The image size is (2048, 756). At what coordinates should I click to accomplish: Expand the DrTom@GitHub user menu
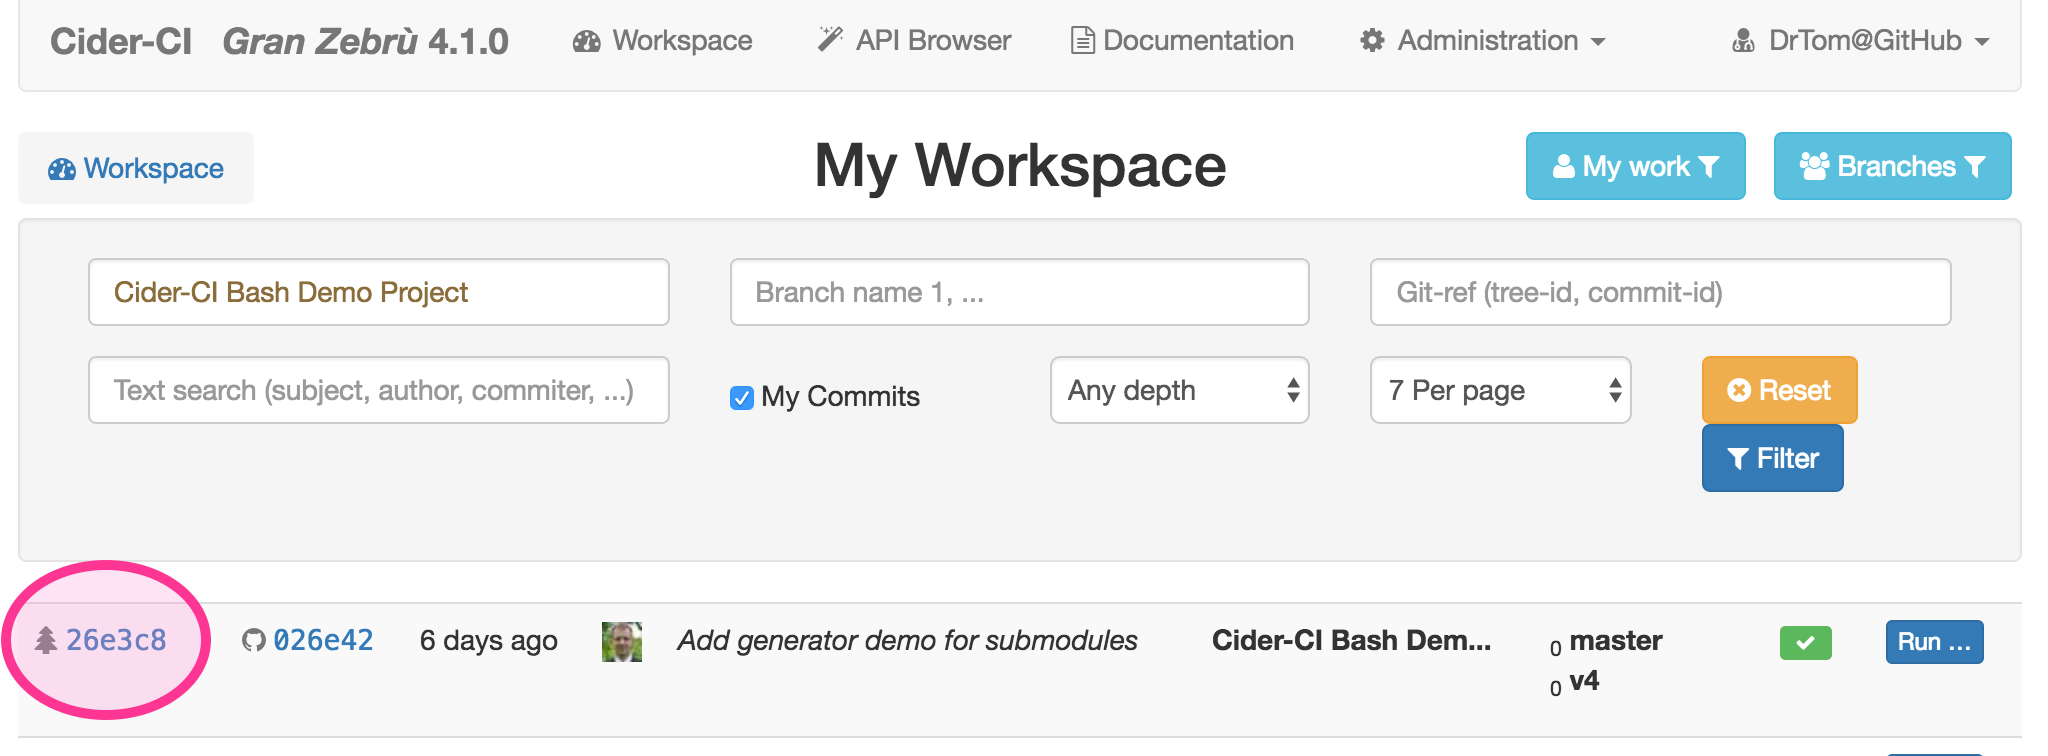pos(1861,41)
